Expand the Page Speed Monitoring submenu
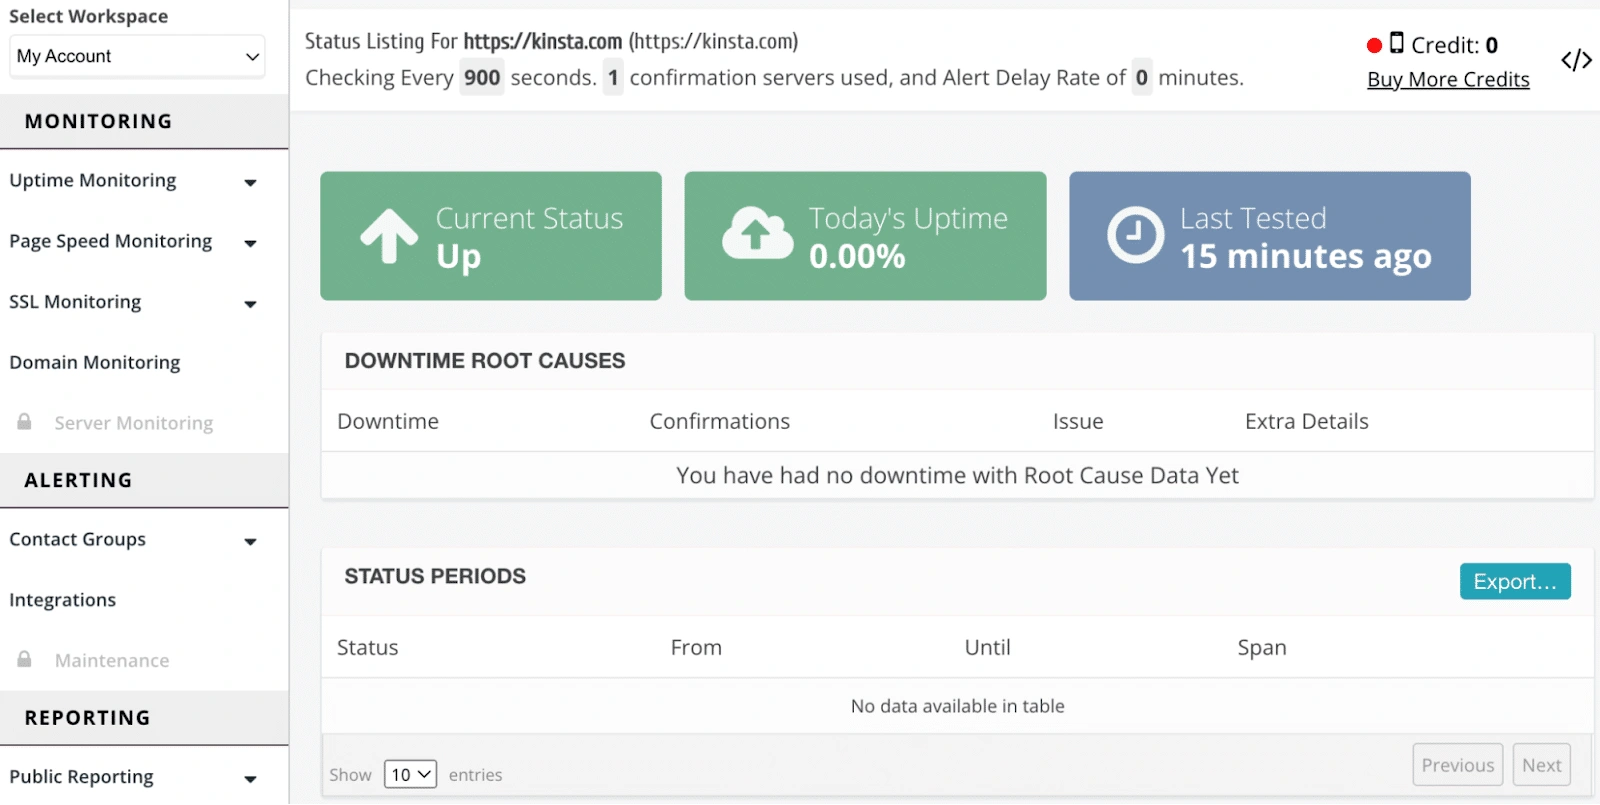This screenshot has height=805, width=1600. [250, 243]
